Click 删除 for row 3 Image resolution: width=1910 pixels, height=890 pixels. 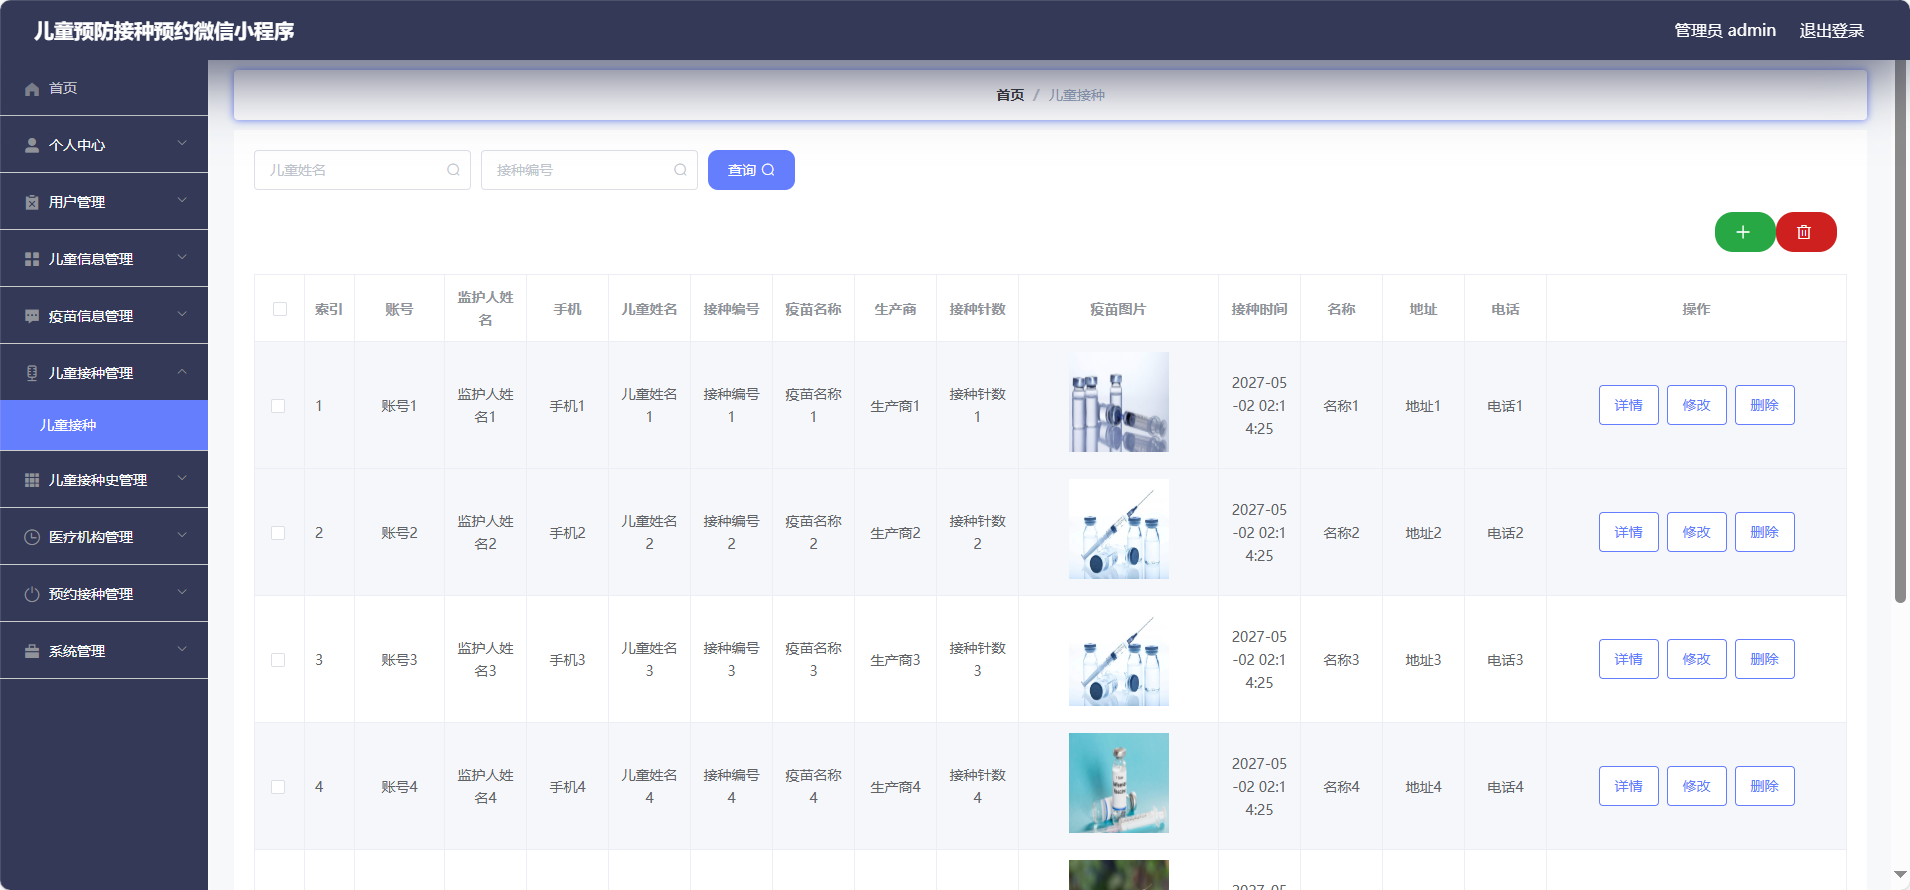pos(1765,659)
